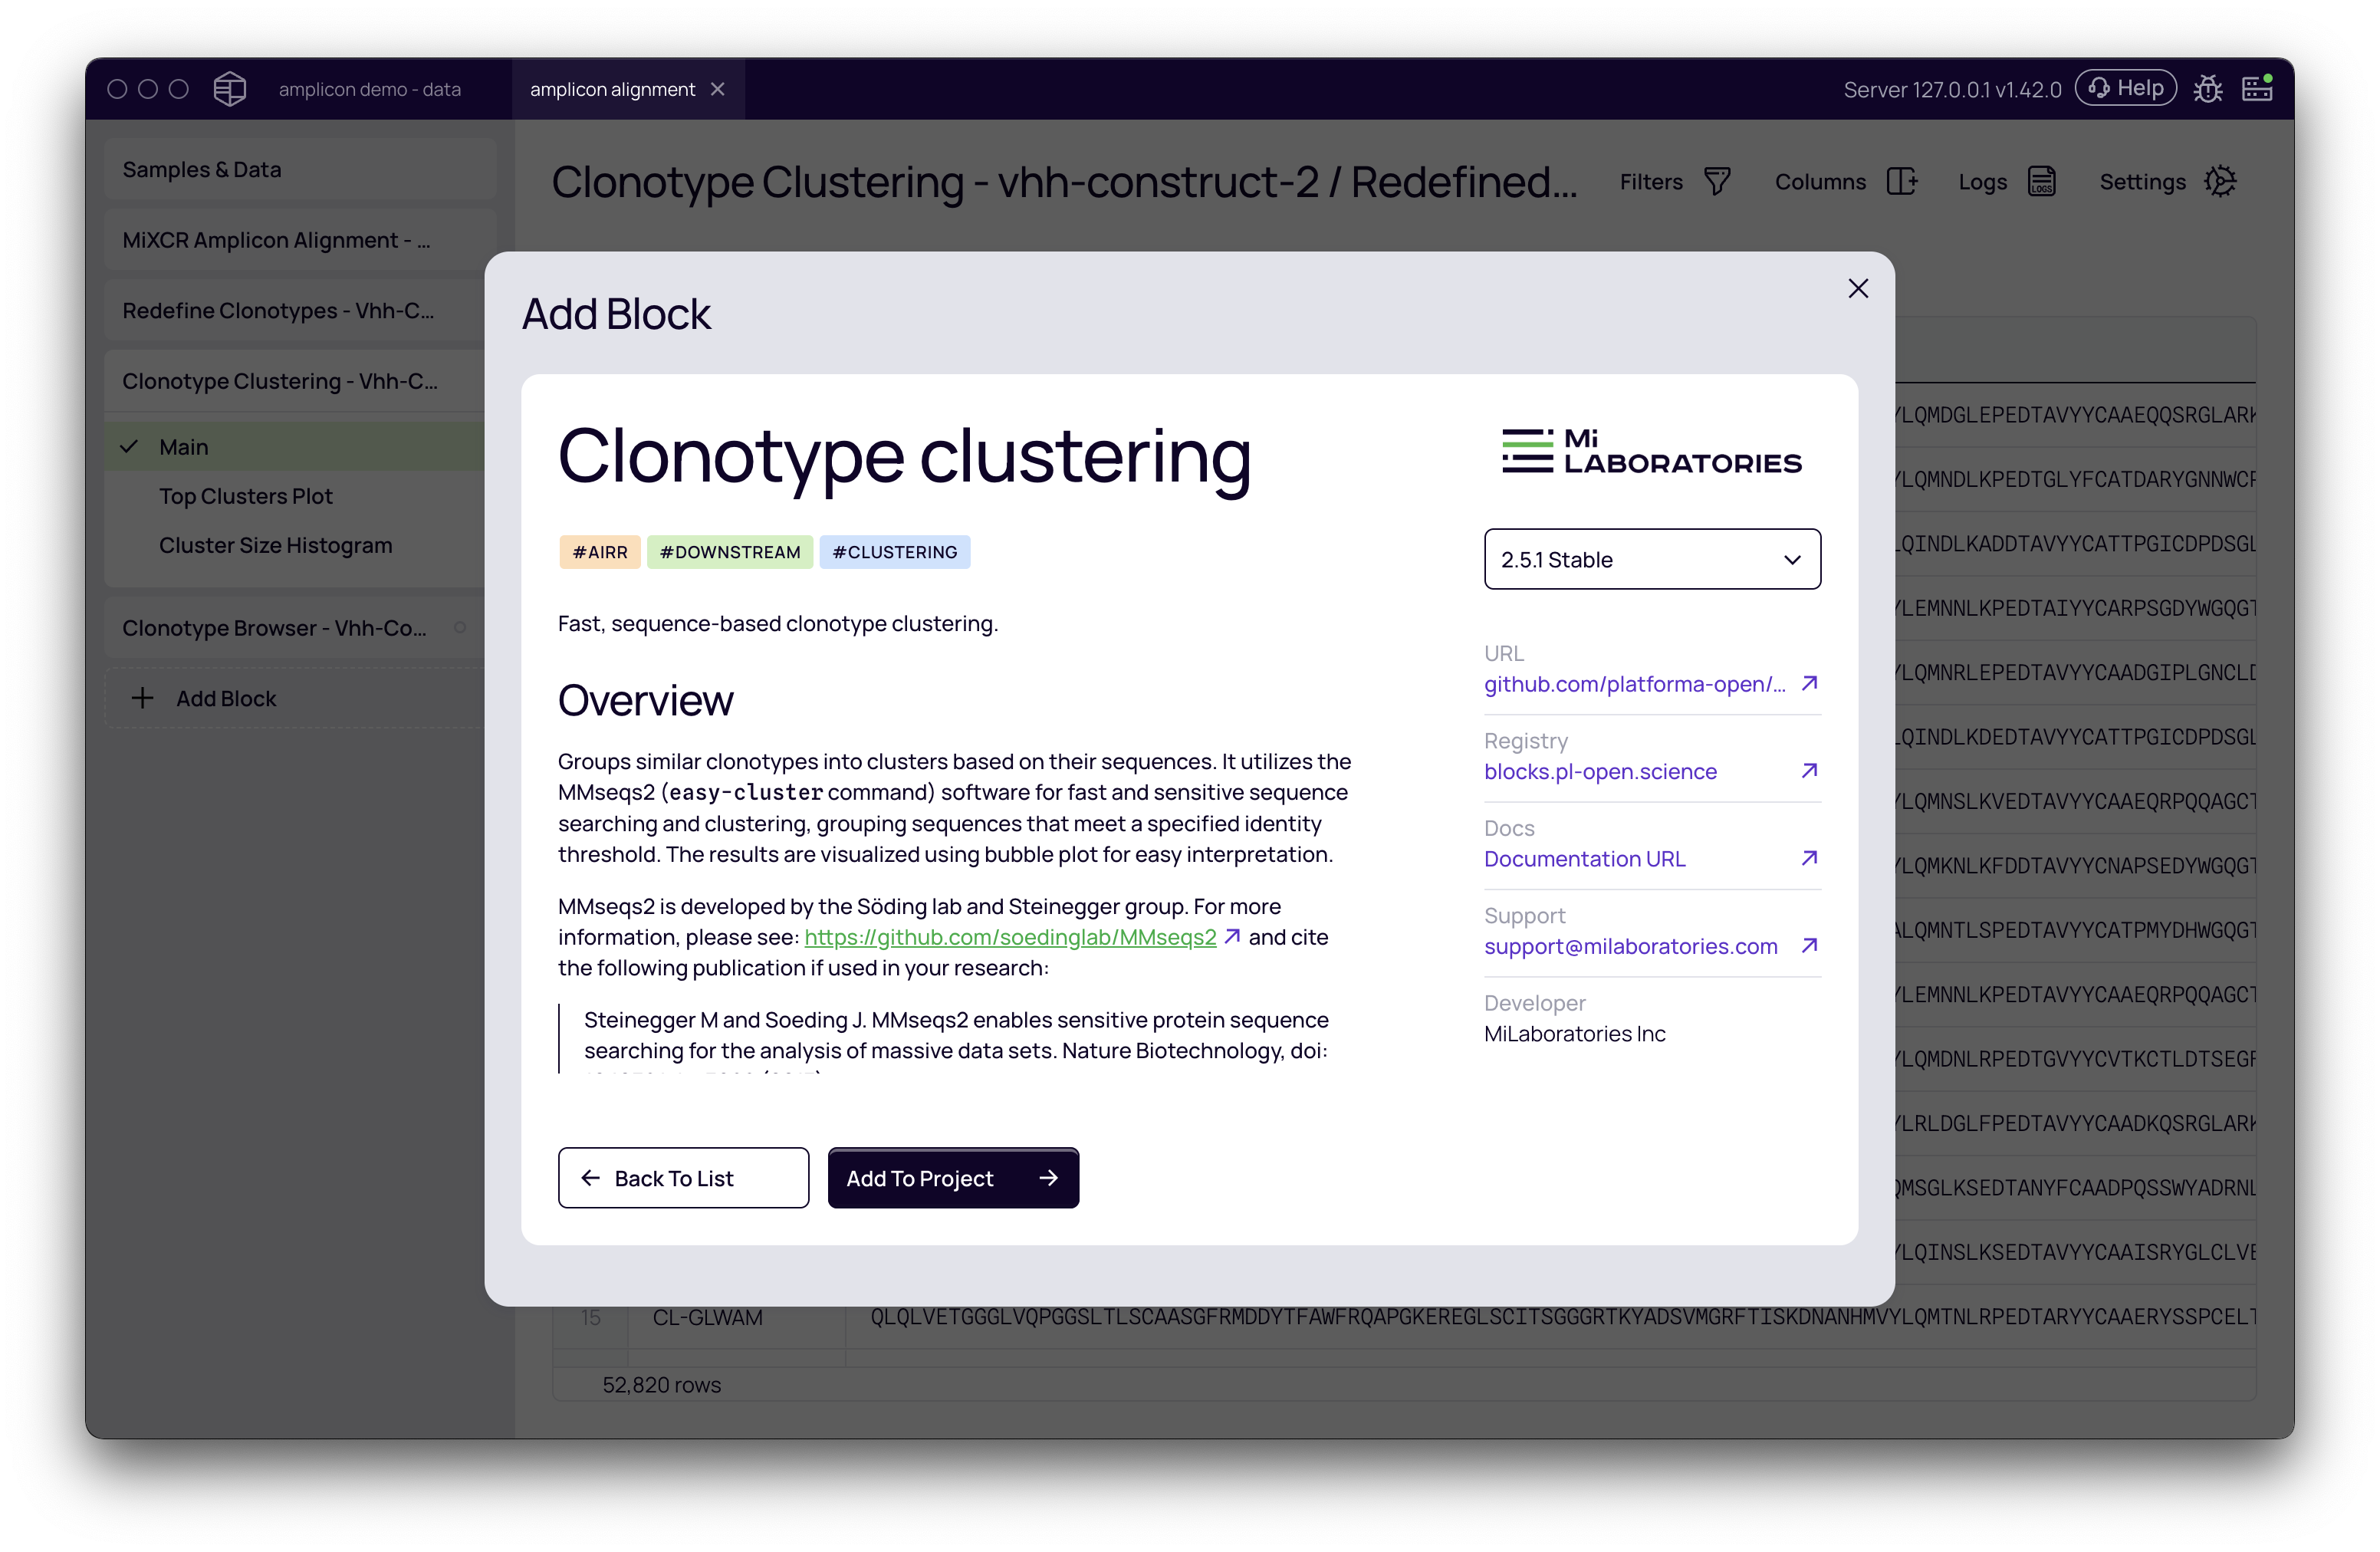
Task: Select Top Clusters Plot in the sidebar
Action: [x=245, y=496]
